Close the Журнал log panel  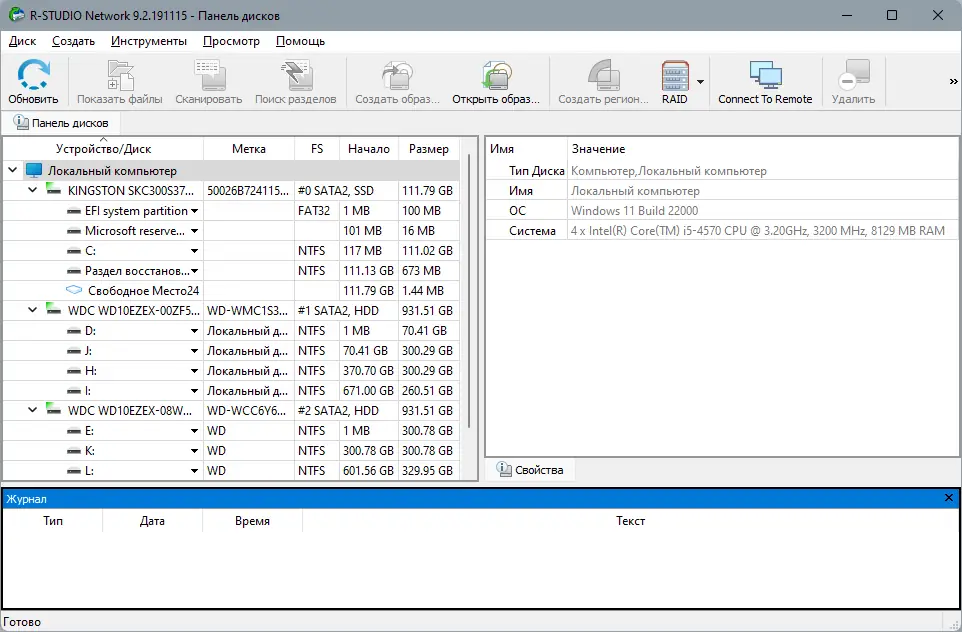(948, 497)
